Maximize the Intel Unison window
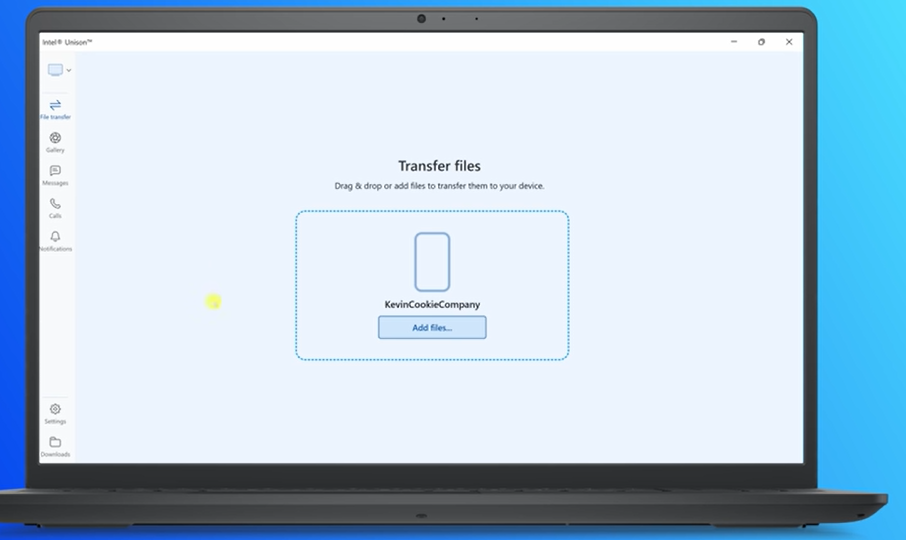This screenshot has width=906, height=540. [x=761, y=42]
